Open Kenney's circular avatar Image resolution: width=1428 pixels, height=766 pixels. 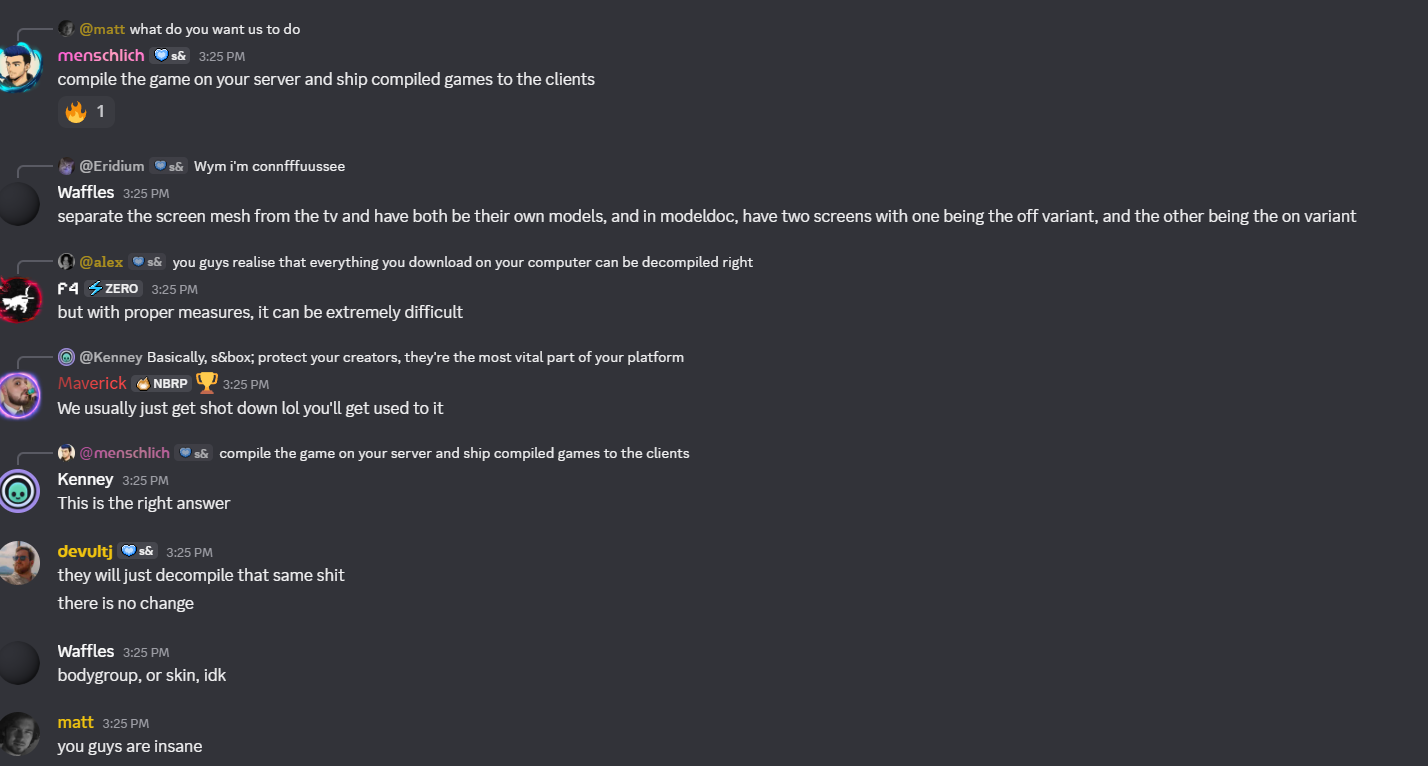click(x=19, y=491)
